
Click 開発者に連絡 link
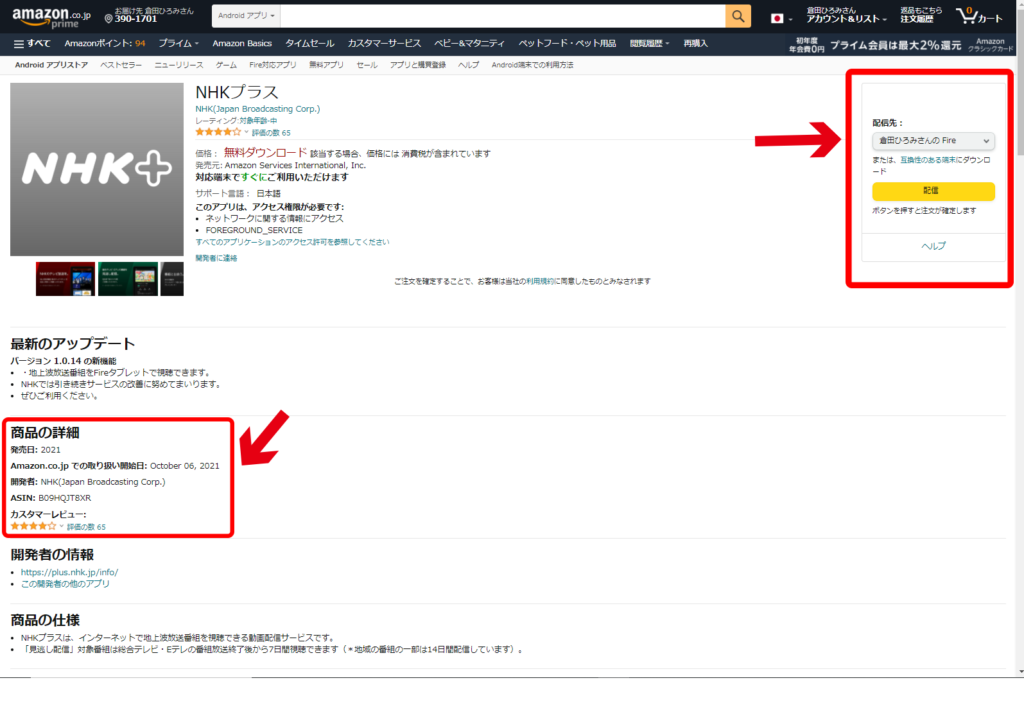coord(216,258)
